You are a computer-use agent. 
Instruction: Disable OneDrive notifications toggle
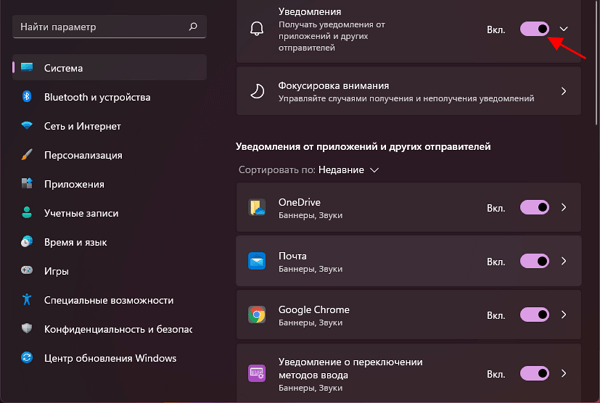click(x=534, y=207)
